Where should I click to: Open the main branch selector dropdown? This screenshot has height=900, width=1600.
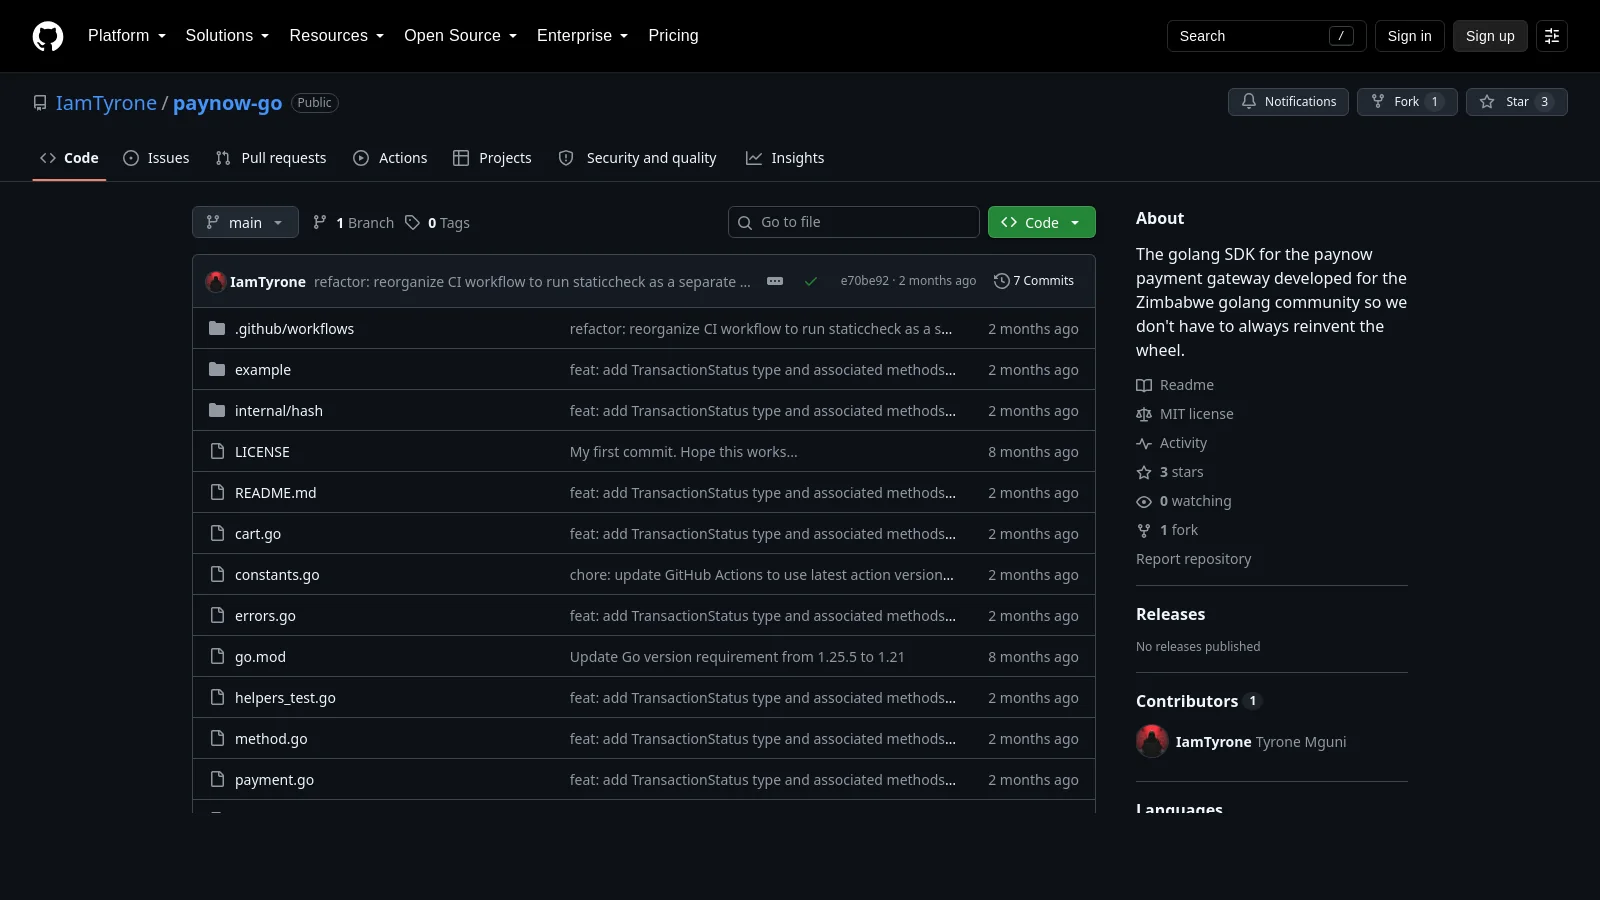[245, 222]
